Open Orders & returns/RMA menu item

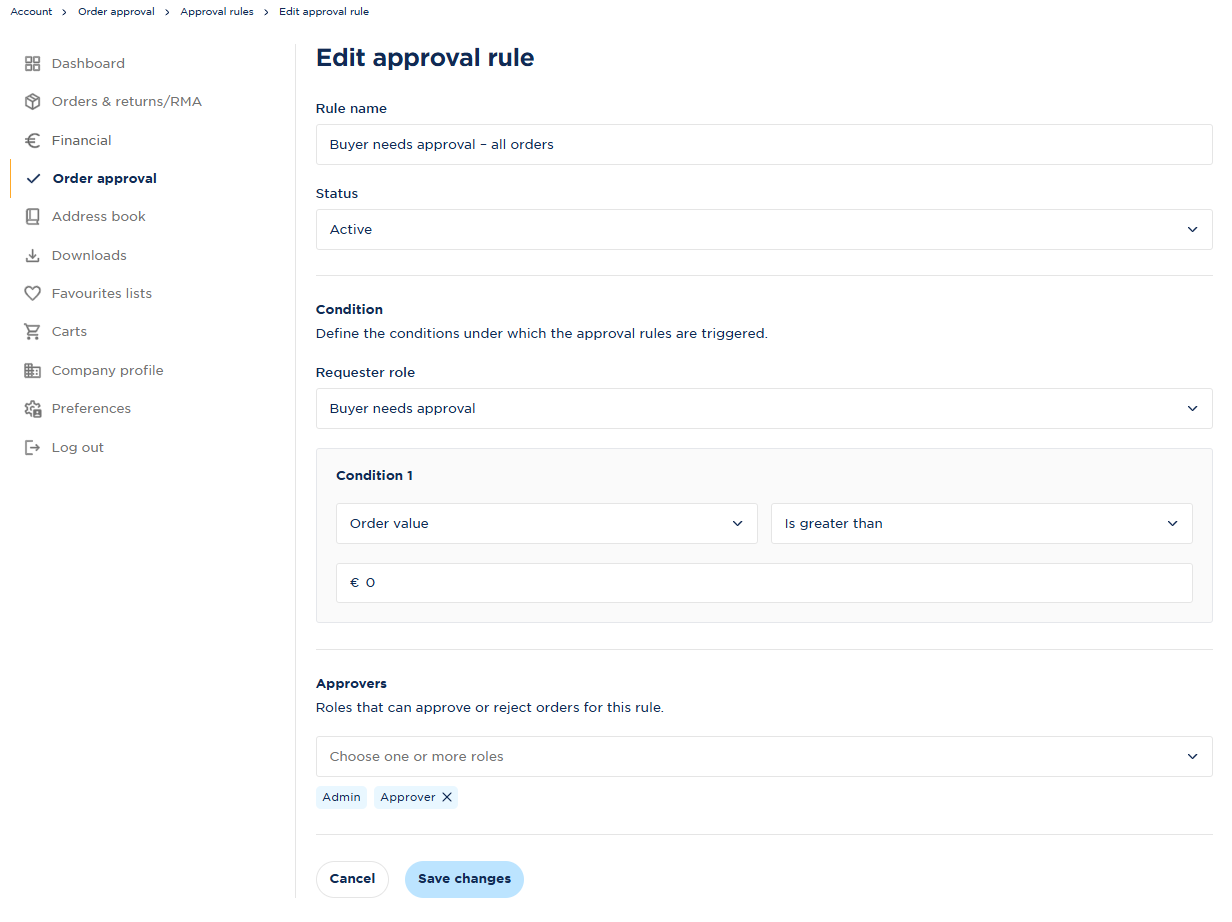127,102
